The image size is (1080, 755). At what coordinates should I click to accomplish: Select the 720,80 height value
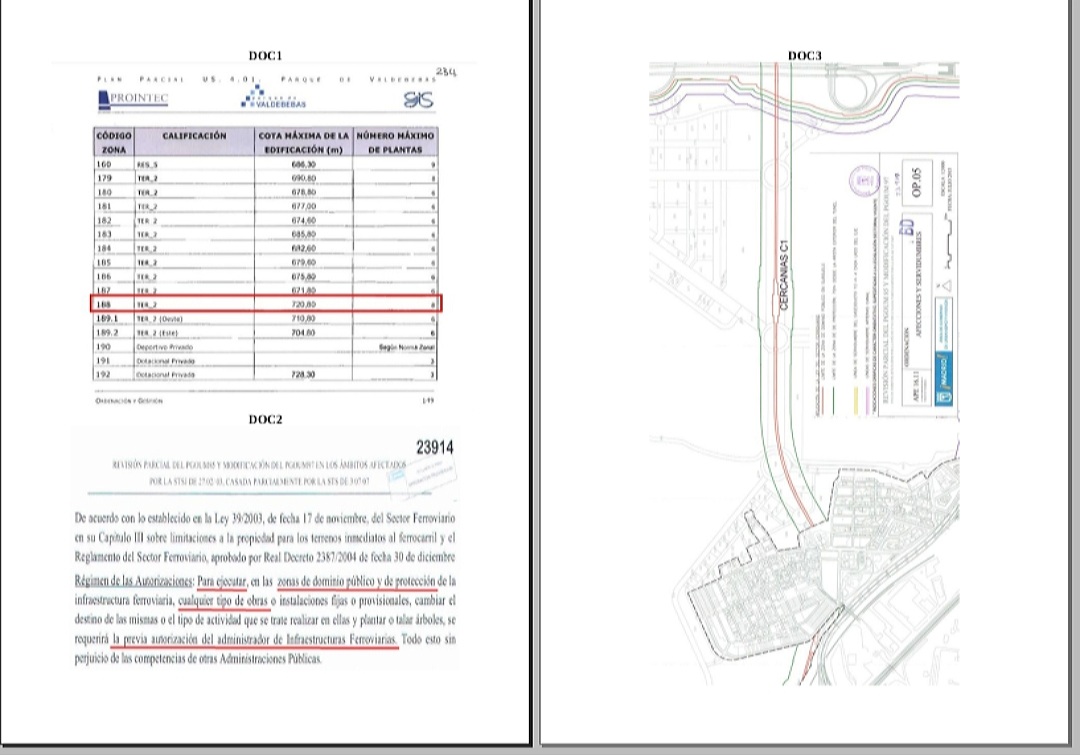(x=304, y=304)
